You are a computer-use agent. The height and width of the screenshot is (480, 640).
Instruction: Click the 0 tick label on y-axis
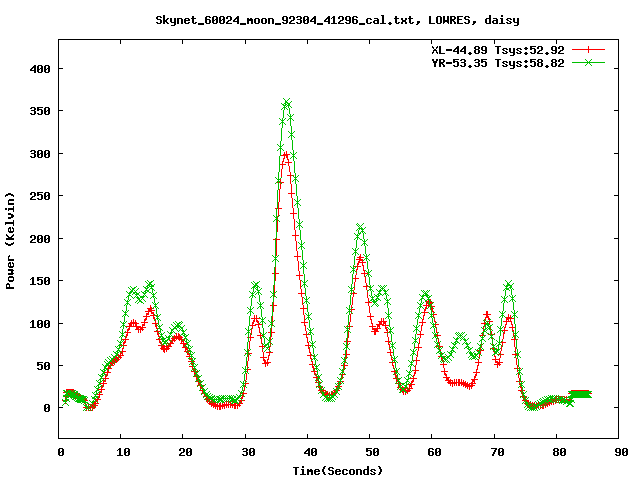pyautogui.click(x=47, y=408)
